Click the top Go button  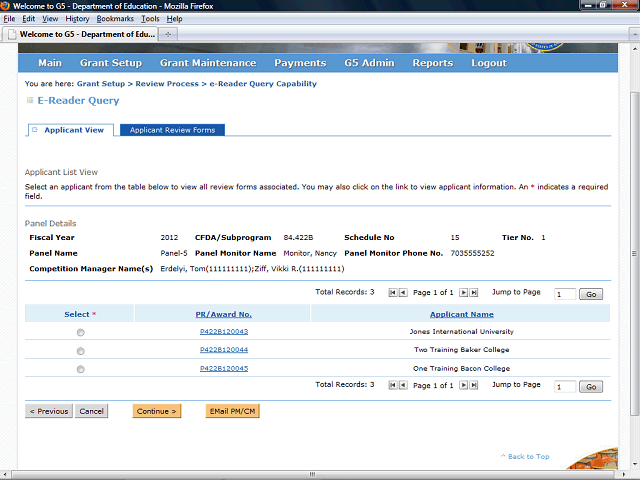tap(591, 294)
